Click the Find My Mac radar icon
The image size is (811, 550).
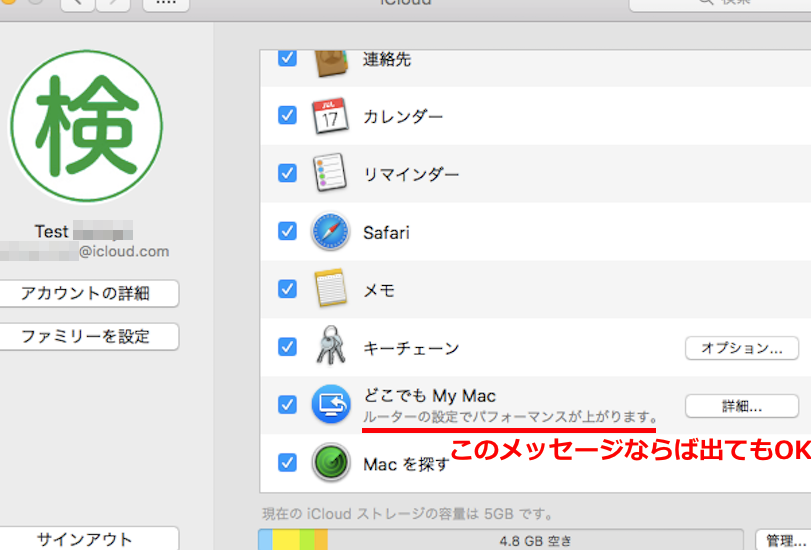[x=330, y=462]
